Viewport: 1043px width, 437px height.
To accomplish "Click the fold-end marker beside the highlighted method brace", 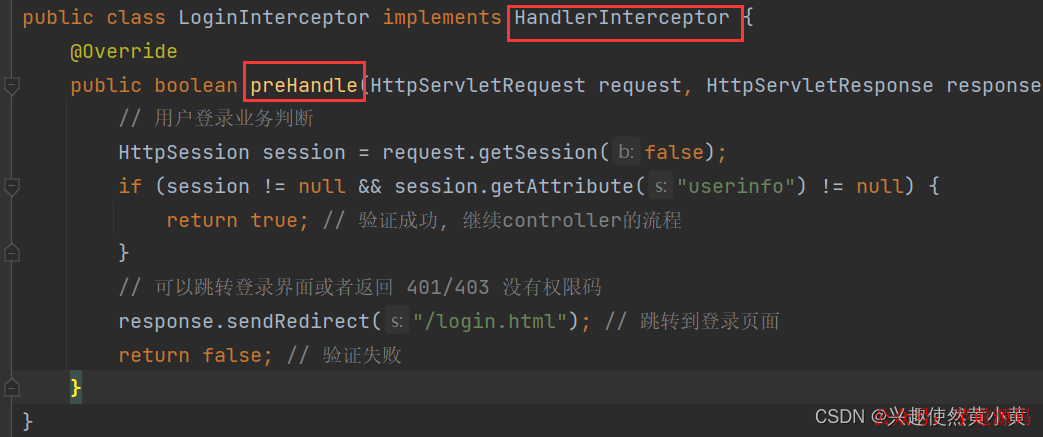I will point(12,387).
